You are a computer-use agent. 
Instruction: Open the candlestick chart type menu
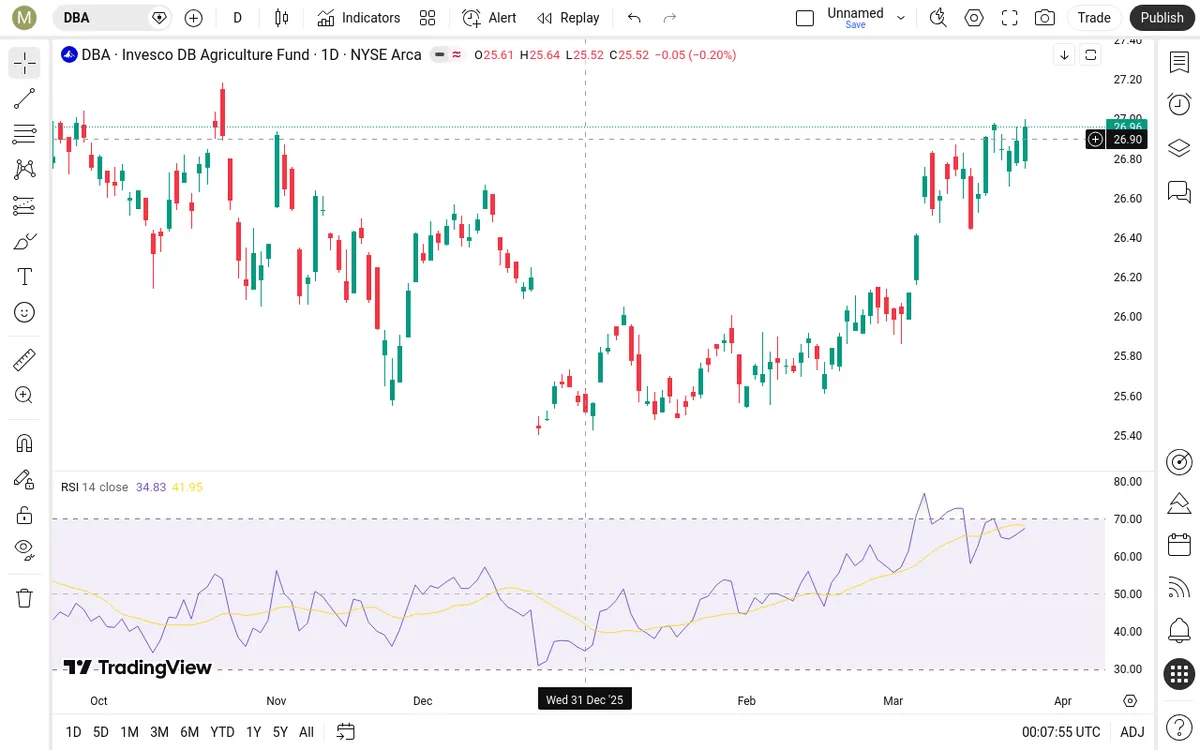(281, 18)
